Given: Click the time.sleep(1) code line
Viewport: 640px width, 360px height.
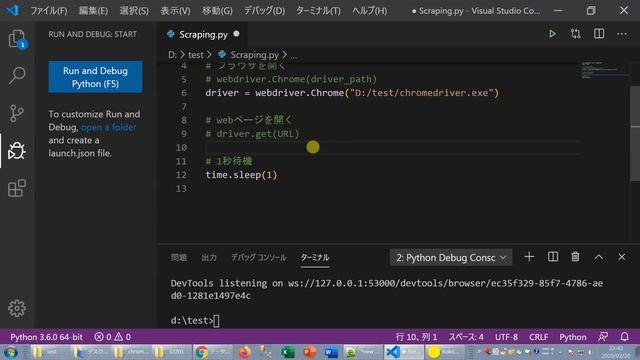Looking at the screenshot, I should 241,175.
